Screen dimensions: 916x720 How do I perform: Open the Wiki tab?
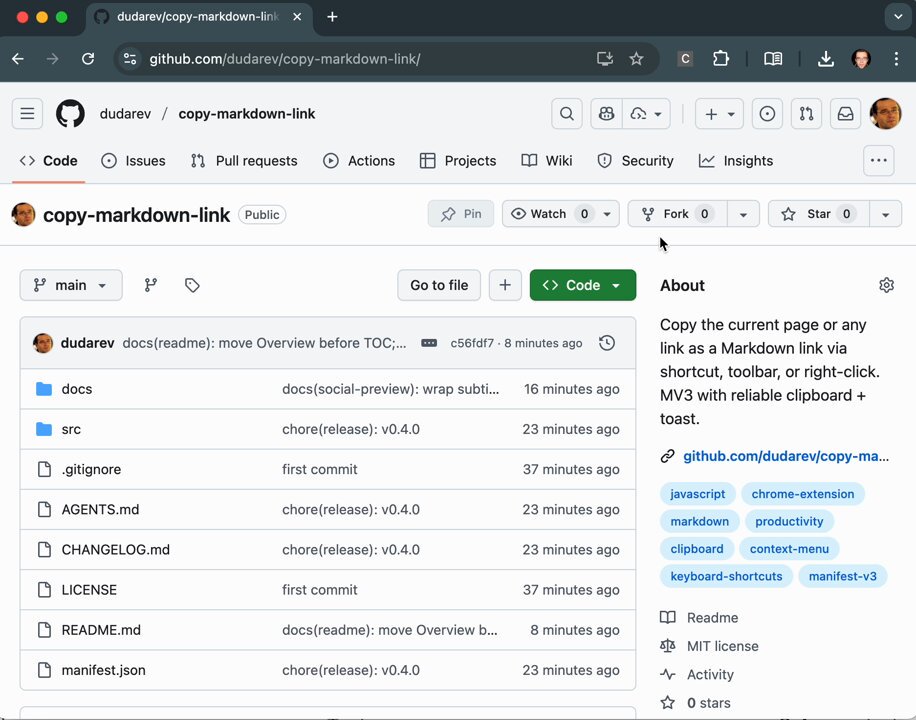pos(547,161)
